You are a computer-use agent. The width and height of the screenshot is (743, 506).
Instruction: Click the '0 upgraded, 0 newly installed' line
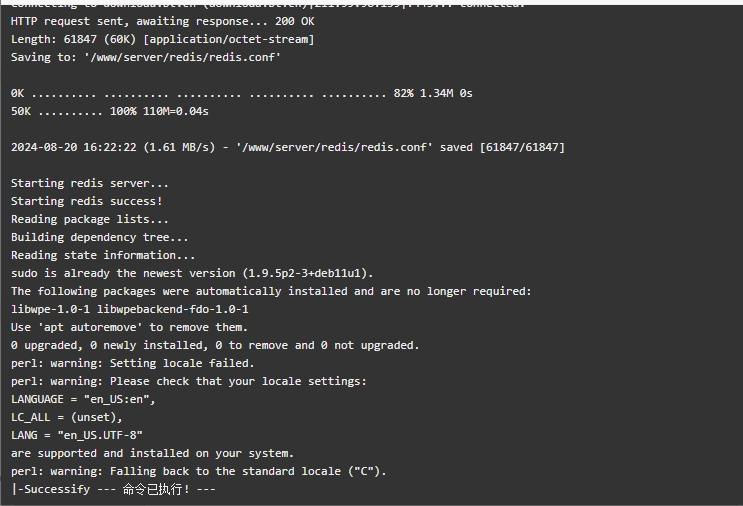(x=215, y=345)
